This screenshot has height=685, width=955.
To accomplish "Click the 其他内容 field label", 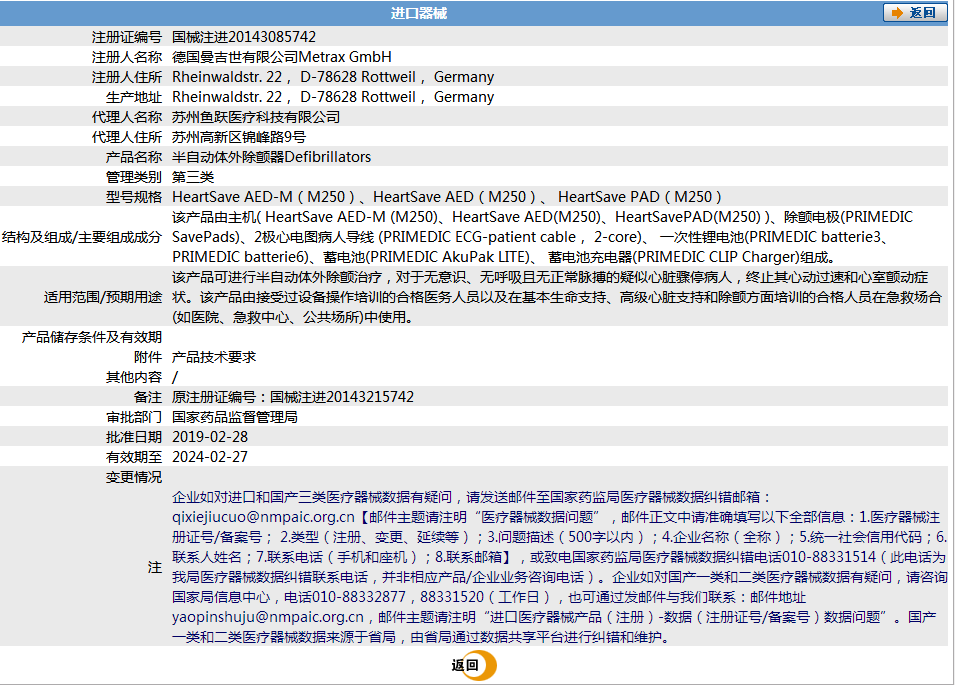I will (133, 378).
